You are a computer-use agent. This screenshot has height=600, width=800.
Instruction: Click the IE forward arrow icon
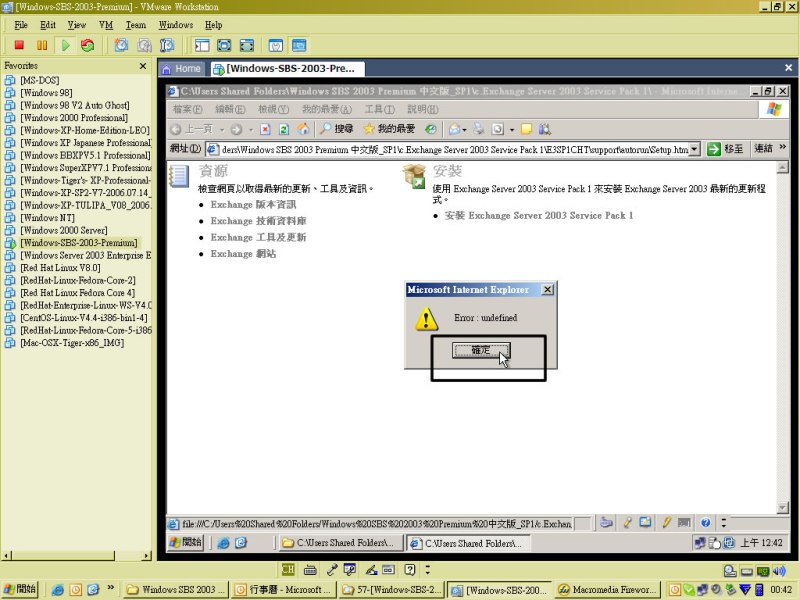[x=236, y=129]
